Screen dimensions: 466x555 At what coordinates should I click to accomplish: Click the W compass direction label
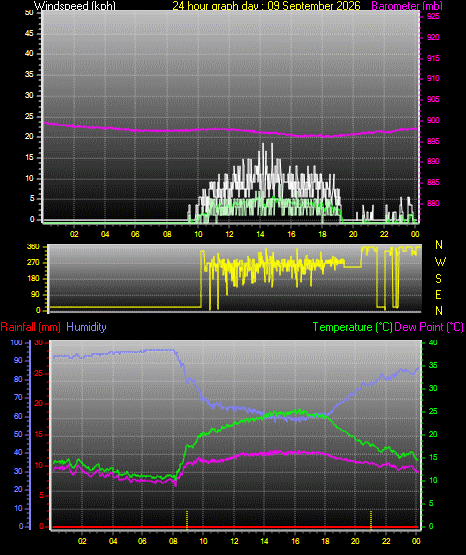(440, 262)
